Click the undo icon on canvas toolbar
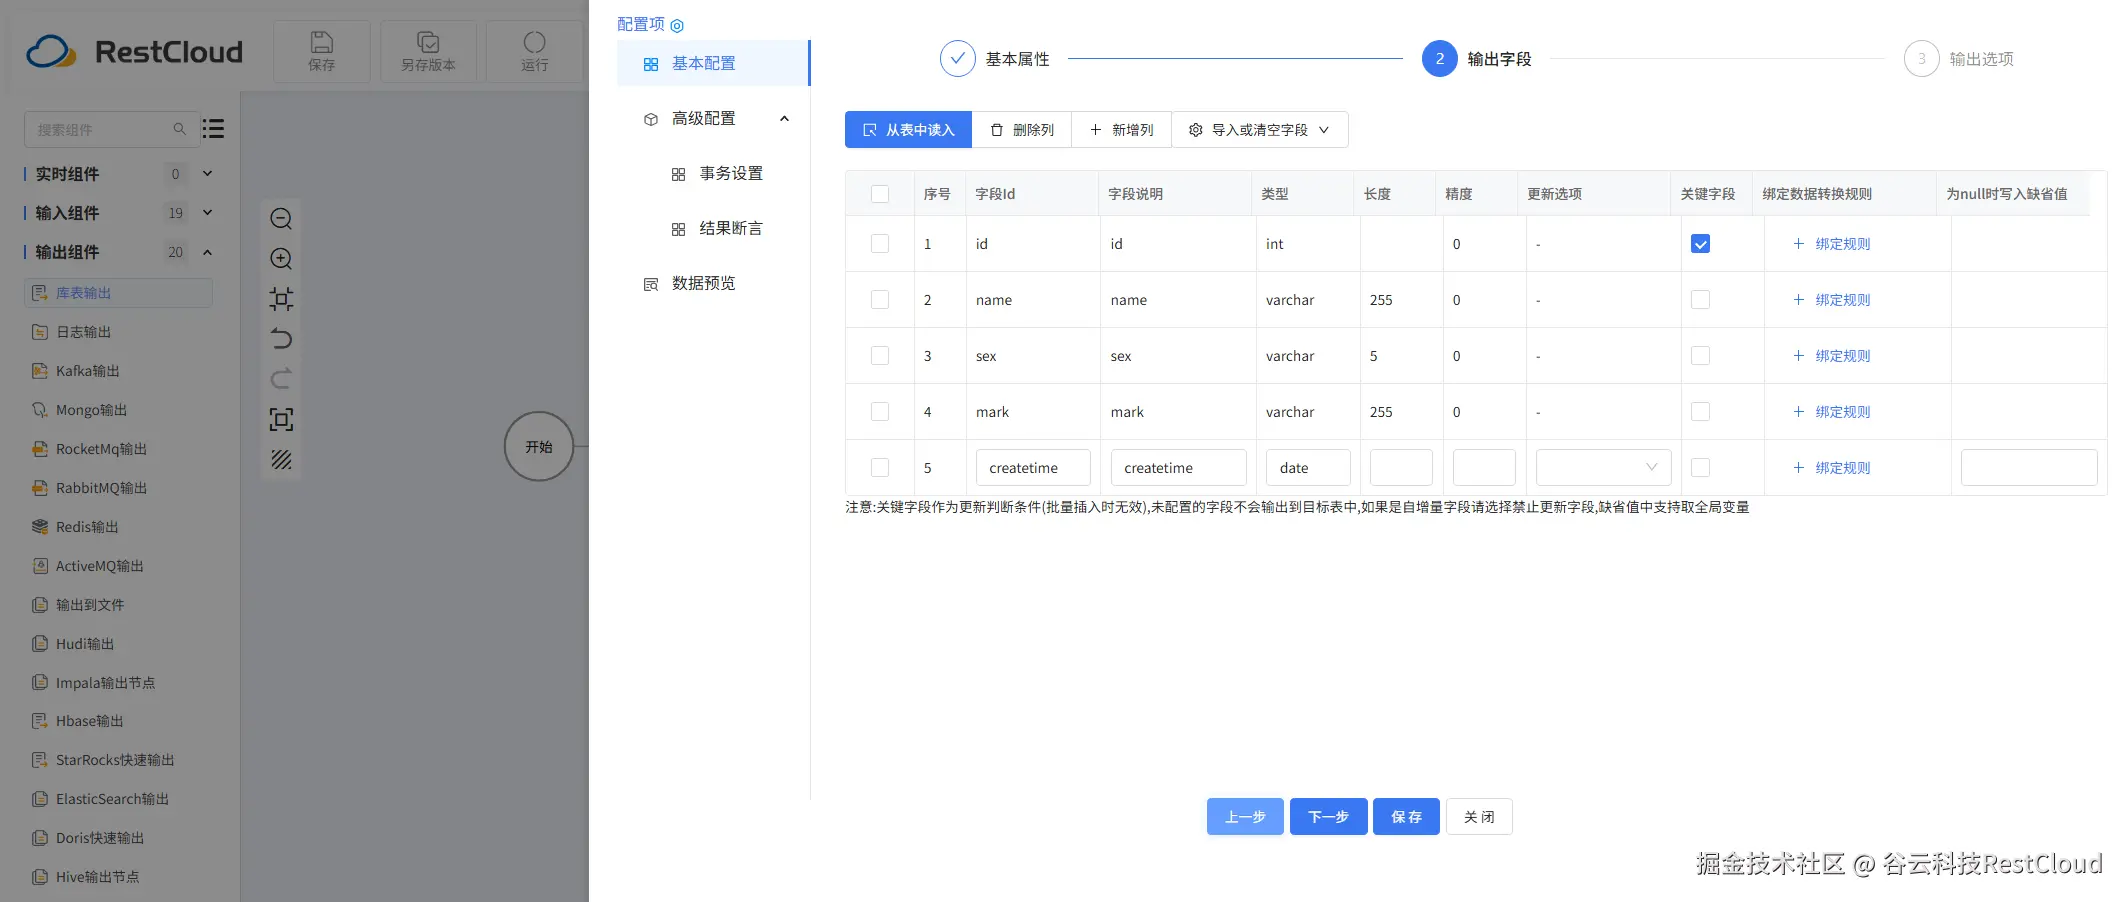The image size is (2128, 902). [281, 339]
